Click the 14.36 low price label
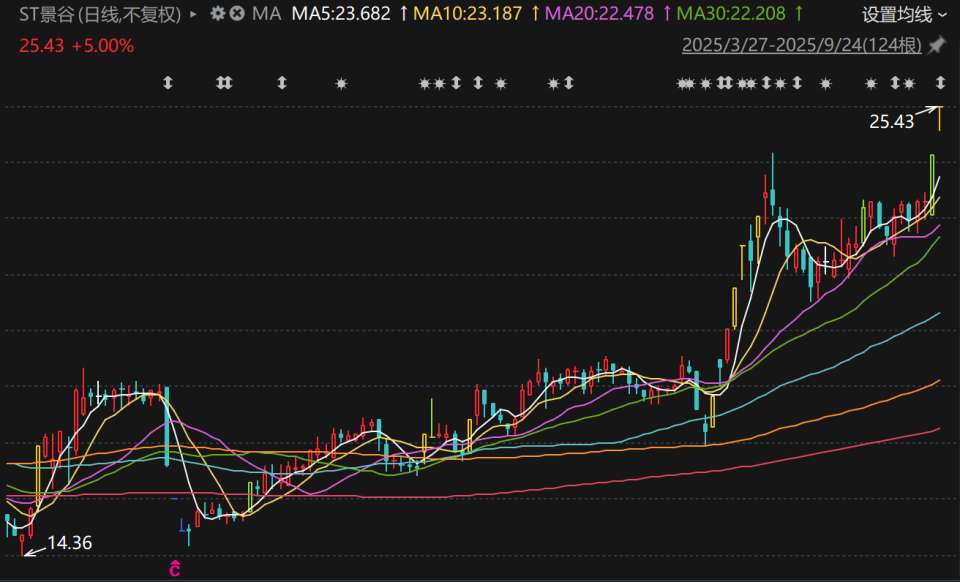Screen dimensions: 960x582 click(70, 543)
